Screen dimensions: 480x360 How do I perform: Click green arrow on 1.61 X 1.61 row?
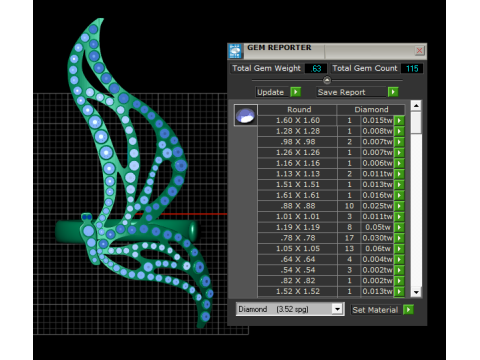pyautogui.click(x=399, y=195)
